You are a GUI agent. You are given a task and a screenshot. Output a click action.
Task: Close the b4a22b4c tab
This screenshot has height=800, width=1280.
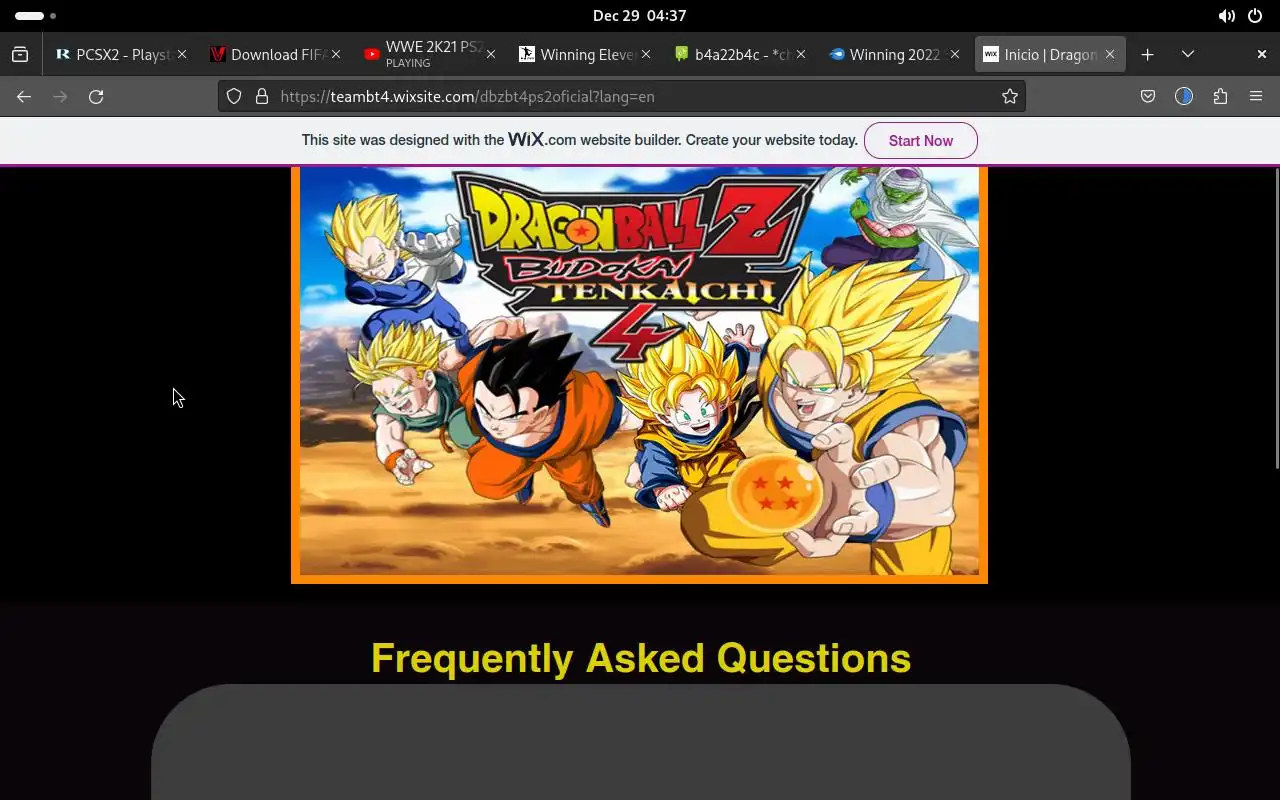click(x=800, y=55)
